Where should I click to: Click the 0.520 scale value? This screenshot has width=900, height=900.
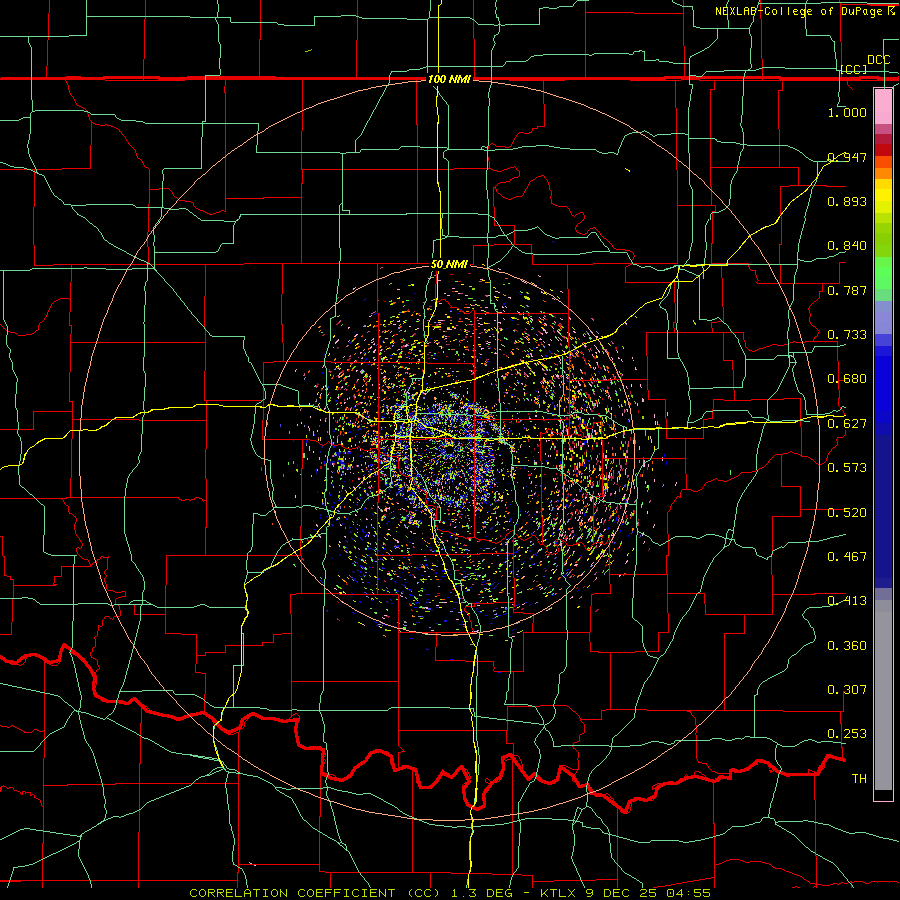click(x=847, y=513)
